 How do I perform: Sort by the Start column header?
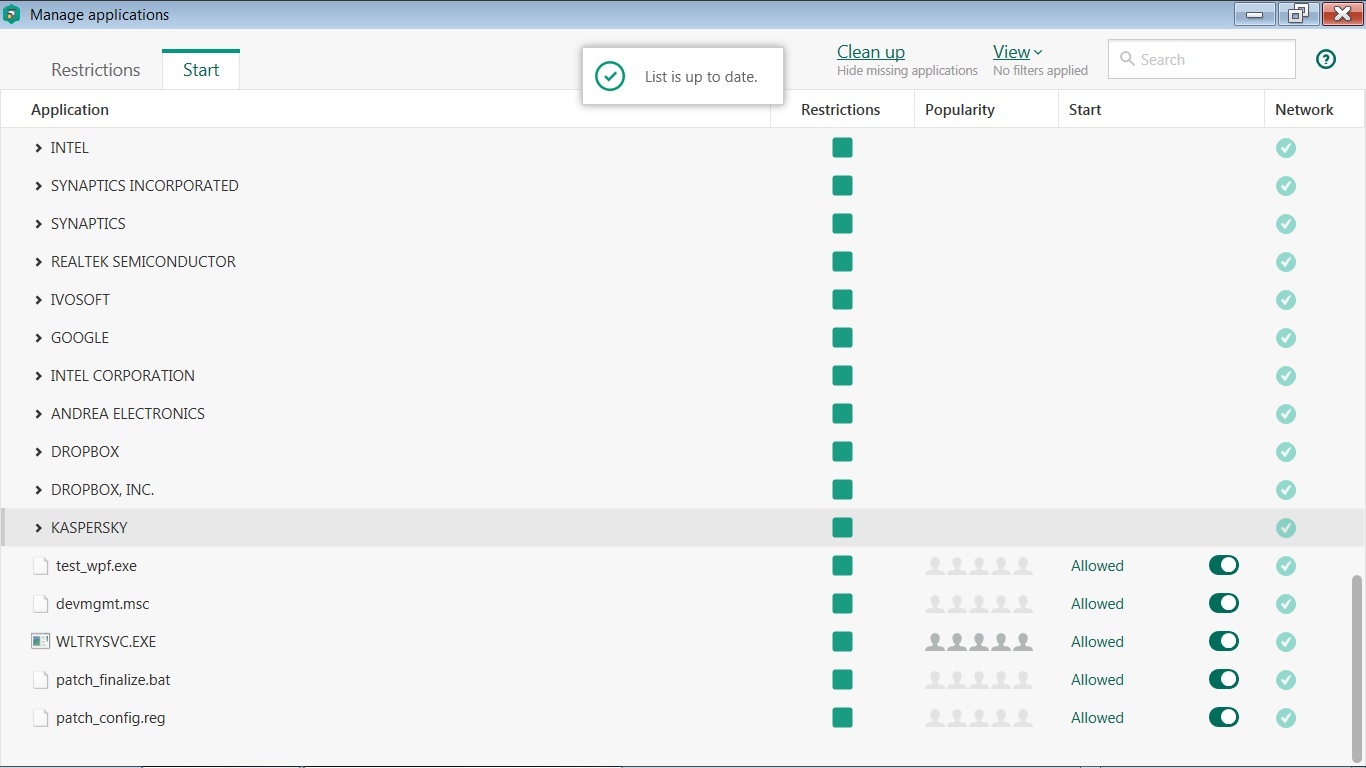[1085, 110]
